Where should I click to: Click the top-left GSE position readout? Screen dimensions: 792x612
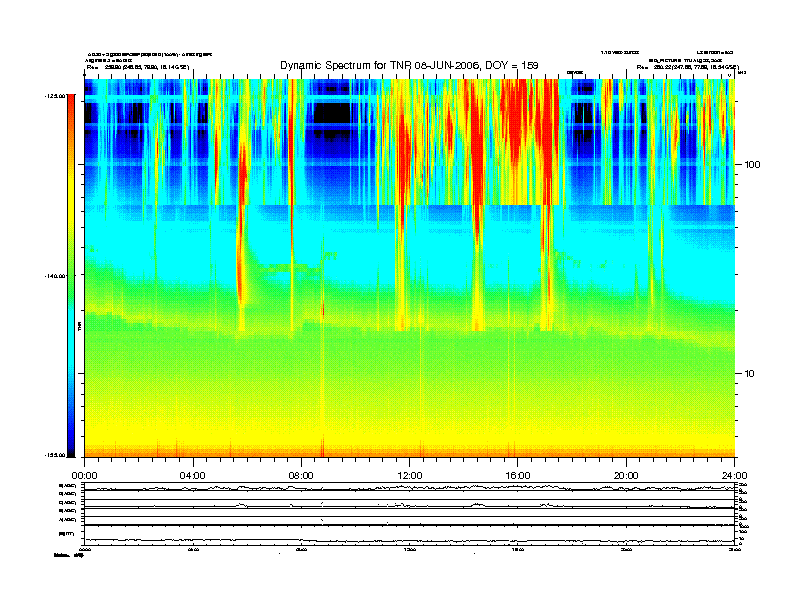coord(137,67)
